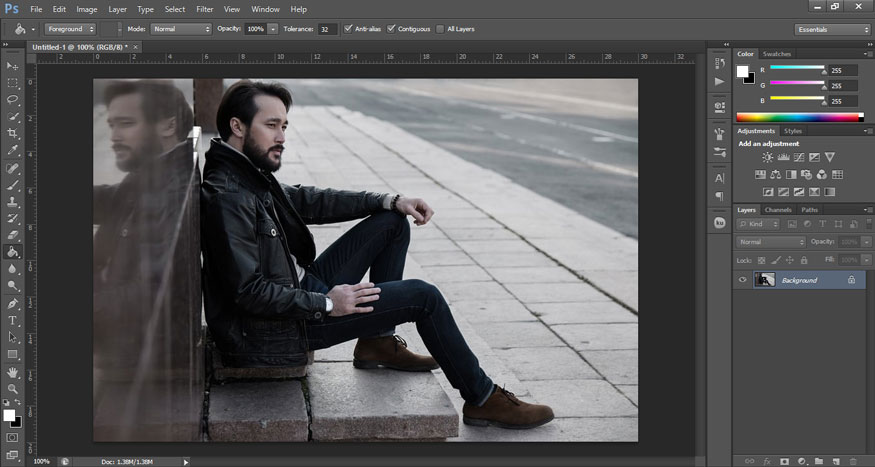Open the Image menu
This screenshot has height=467, width=875.
[x=86, y=9]
